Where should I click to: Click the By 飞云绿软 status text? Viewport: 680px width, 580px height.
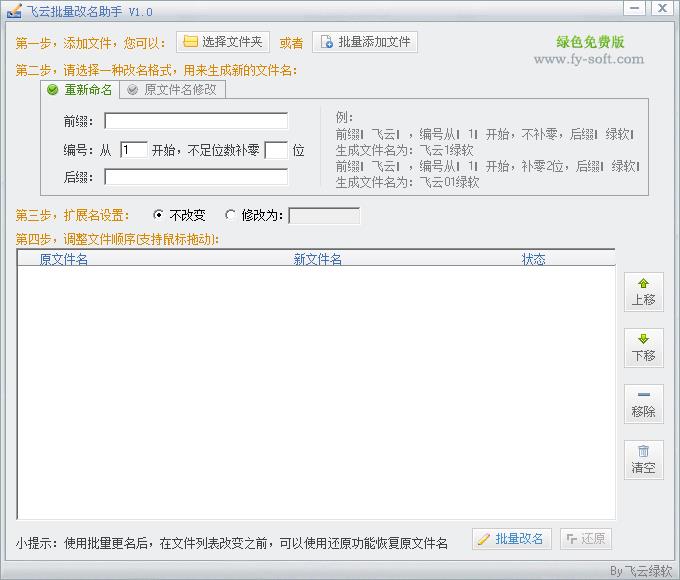641,571
